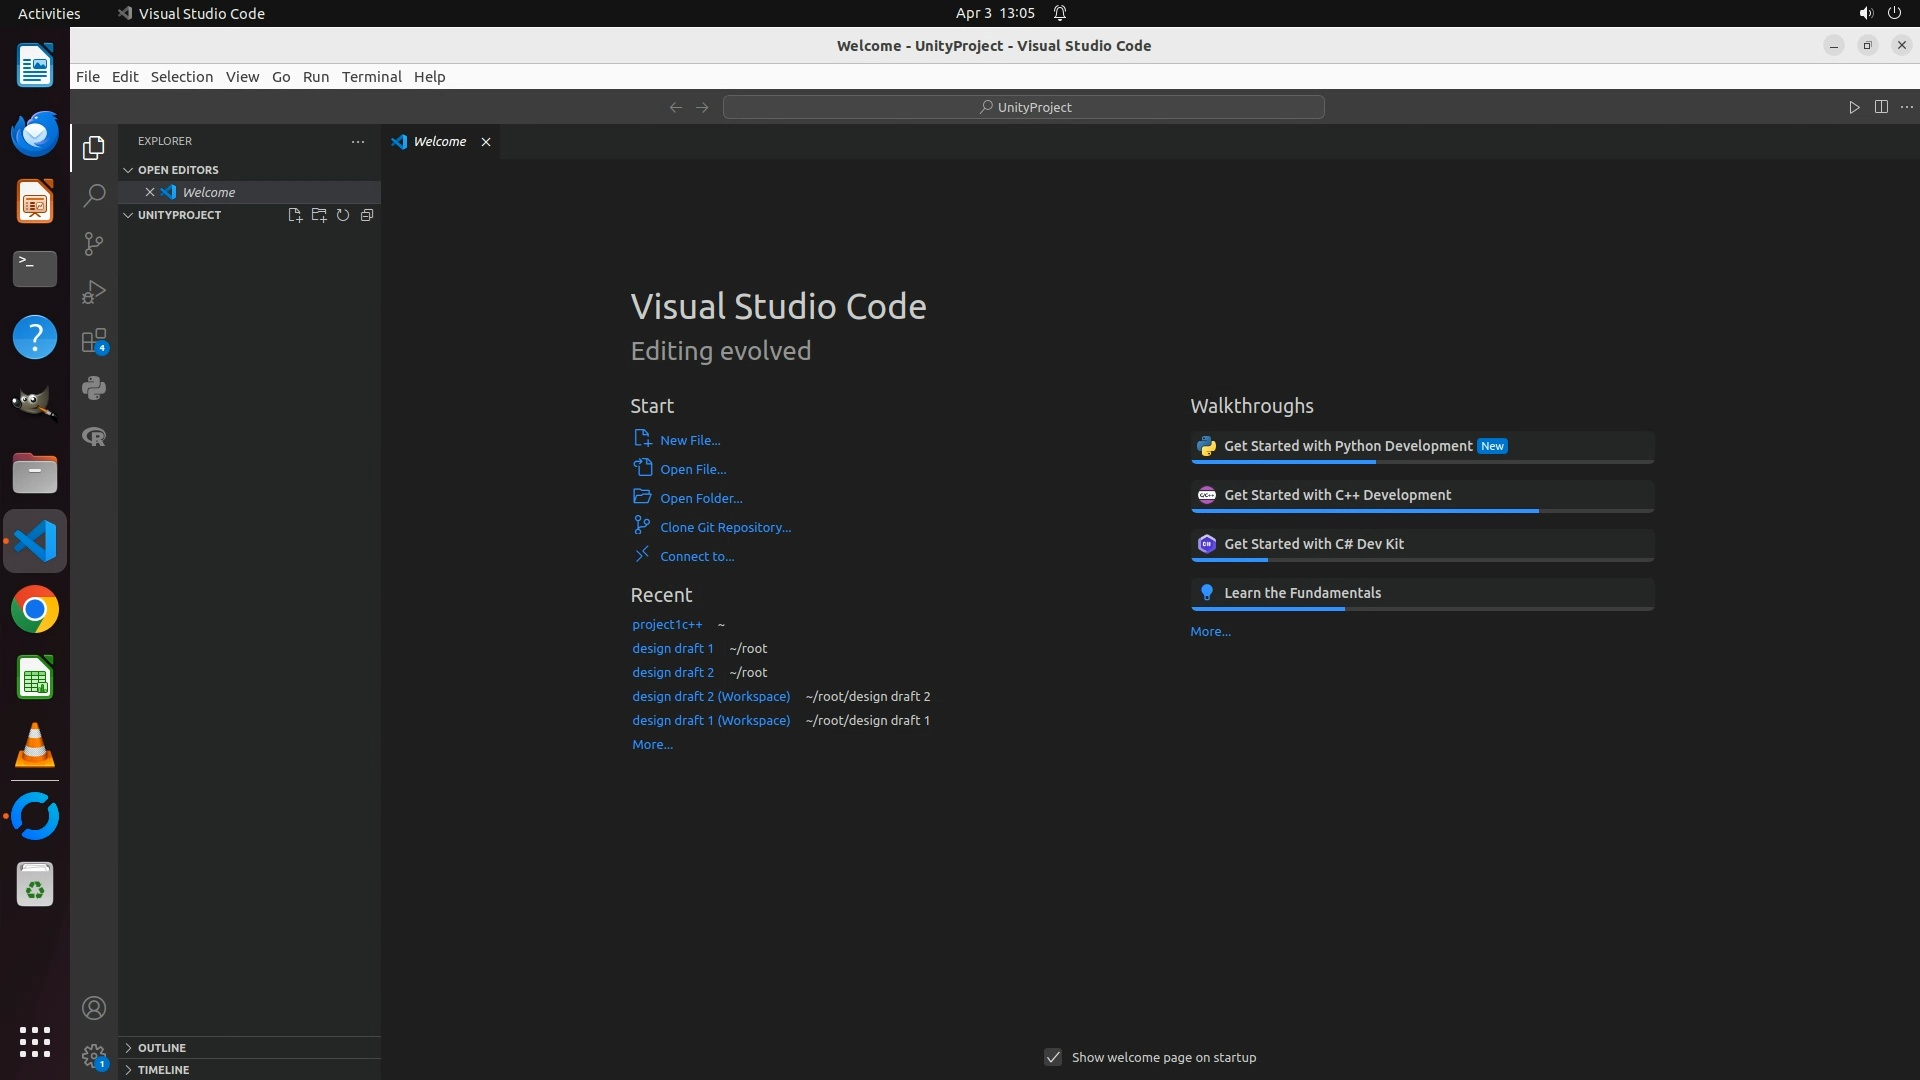Viewport: 1920px width, 1080px height.
Task: Click the Split Editor layout icon
Action: click(1881, 107)
